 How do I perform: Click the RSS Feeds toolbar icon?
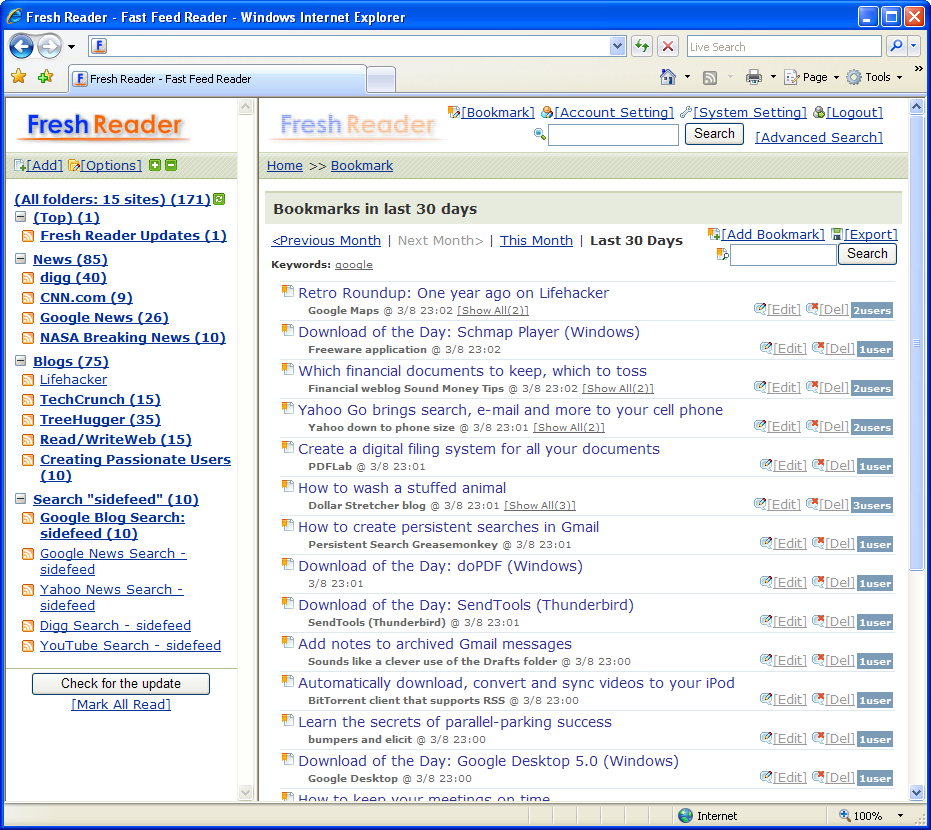(710, 77)
